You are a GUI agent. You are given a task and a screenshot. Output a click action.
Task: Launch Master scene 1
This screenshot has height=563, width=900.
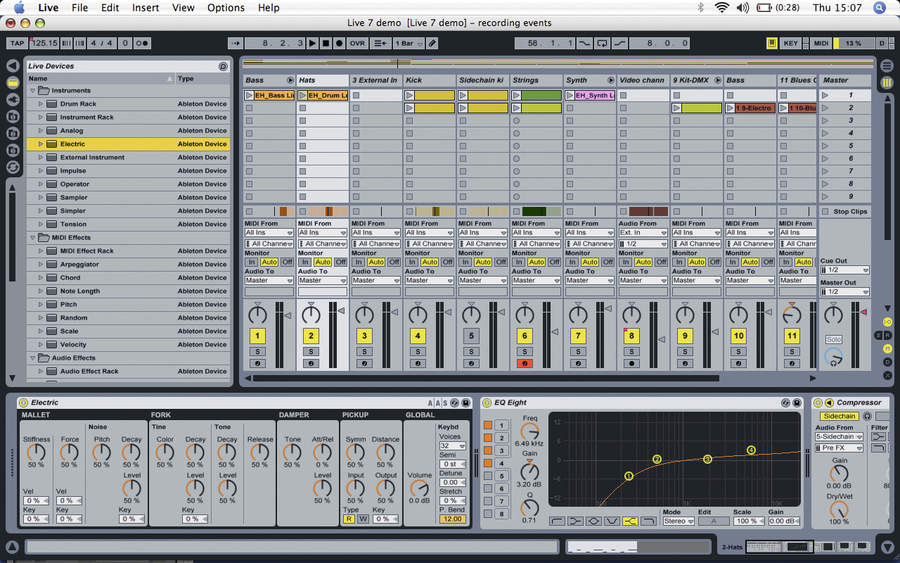click(x=825, y=95)
